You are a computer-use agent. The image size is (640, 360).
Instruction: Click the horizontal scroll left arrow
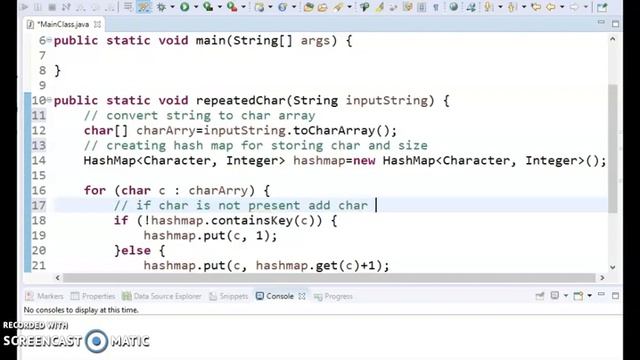point(58,278)
